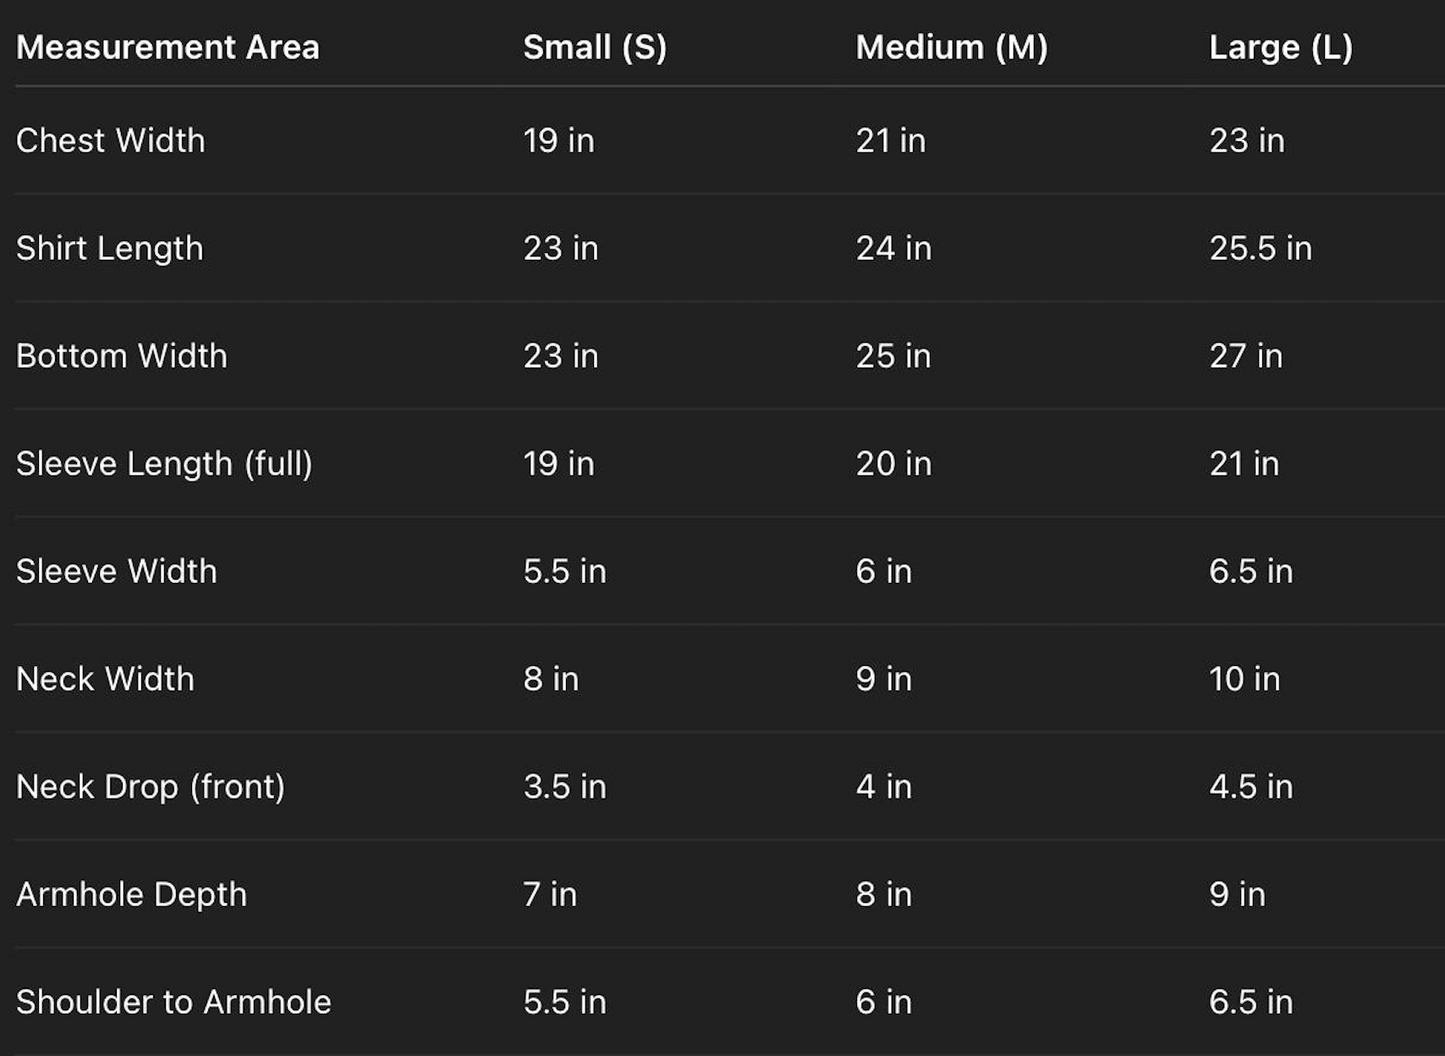Image resolution: width=1445 pixels, height=1056 pixels.
Task: Select the Armhole Depth row label
Action: (x=132, y=894)
